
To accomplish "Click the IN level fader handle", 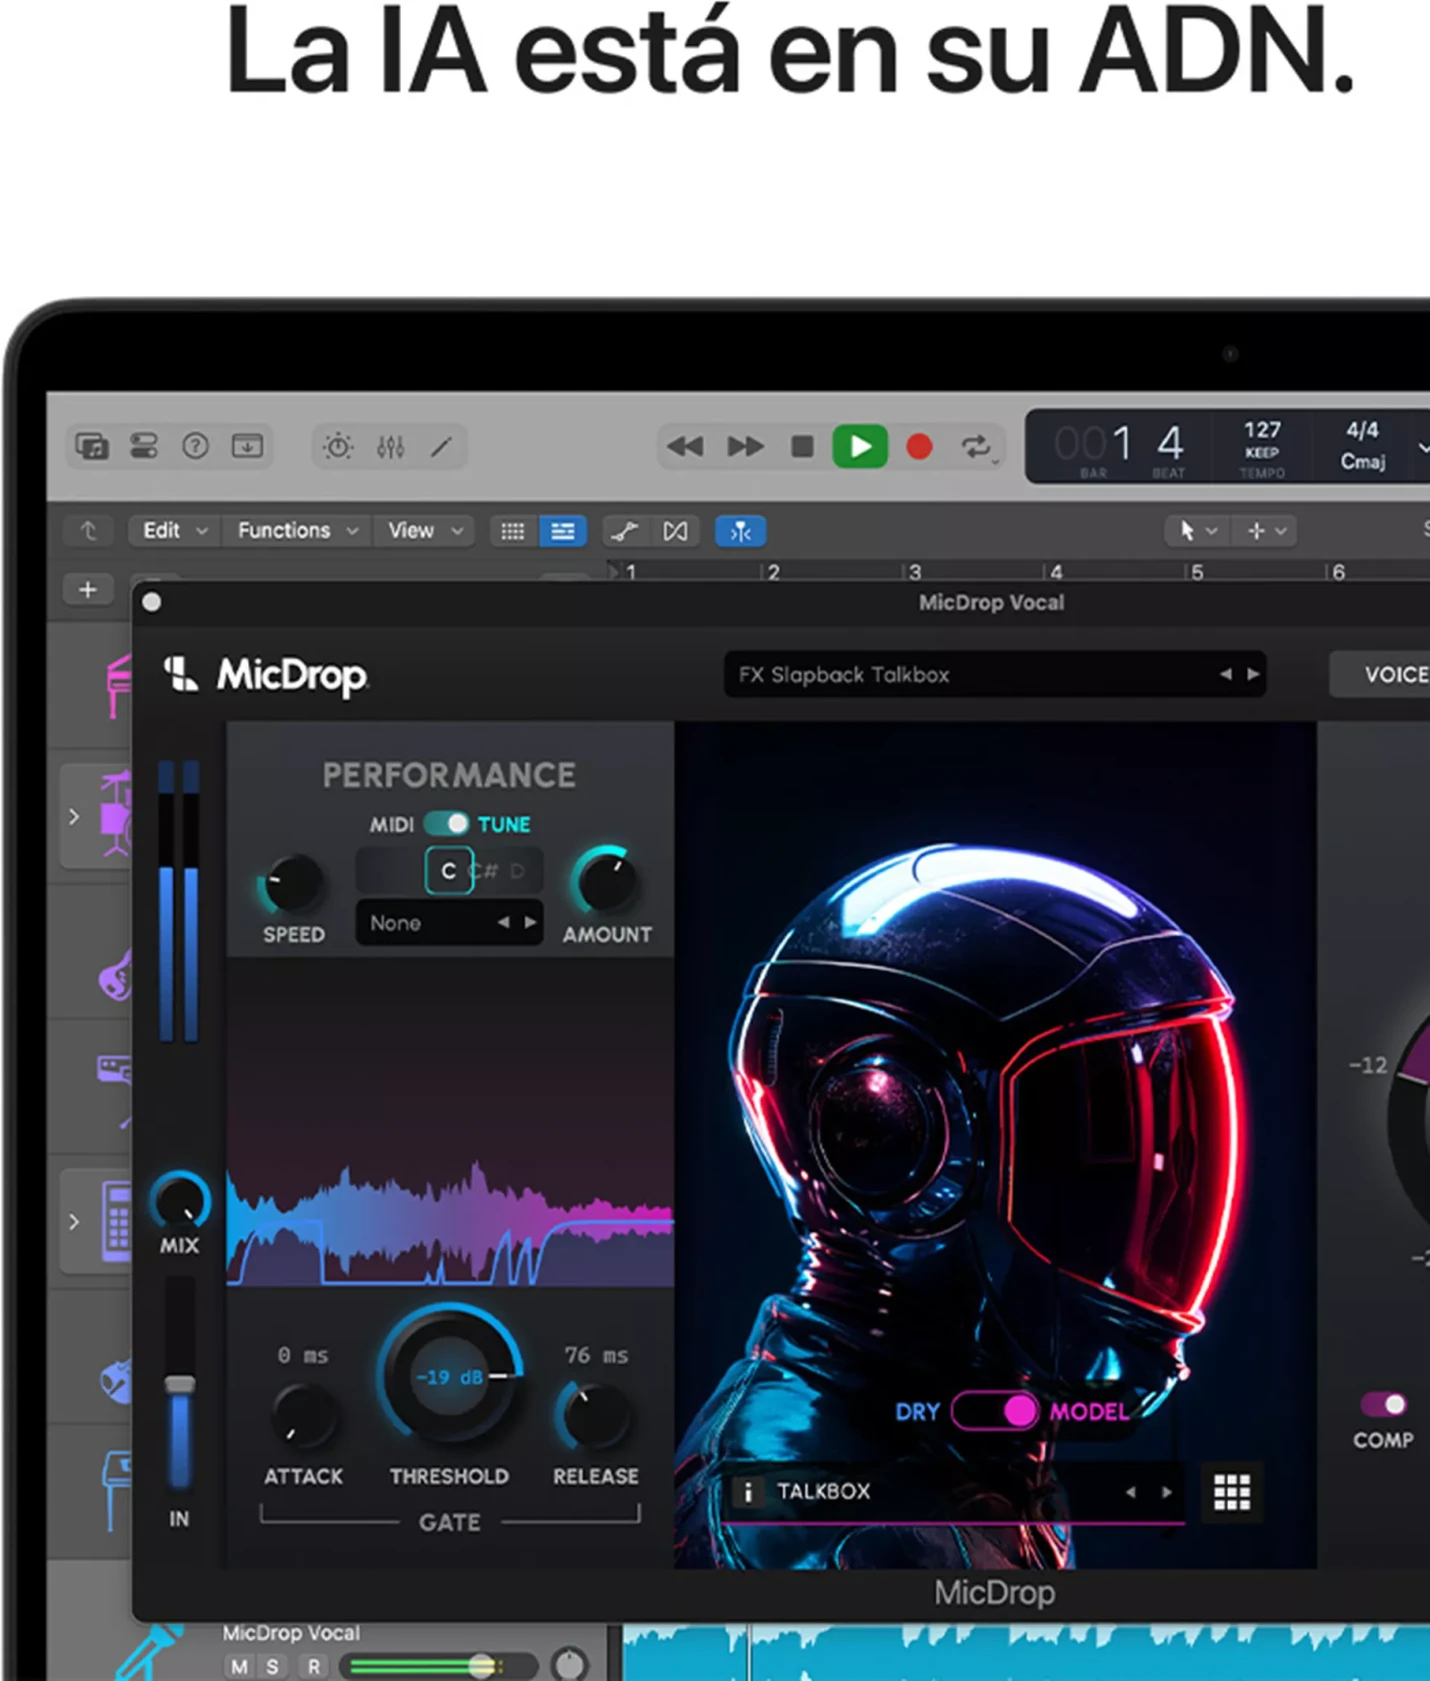I will [180, 1385].
